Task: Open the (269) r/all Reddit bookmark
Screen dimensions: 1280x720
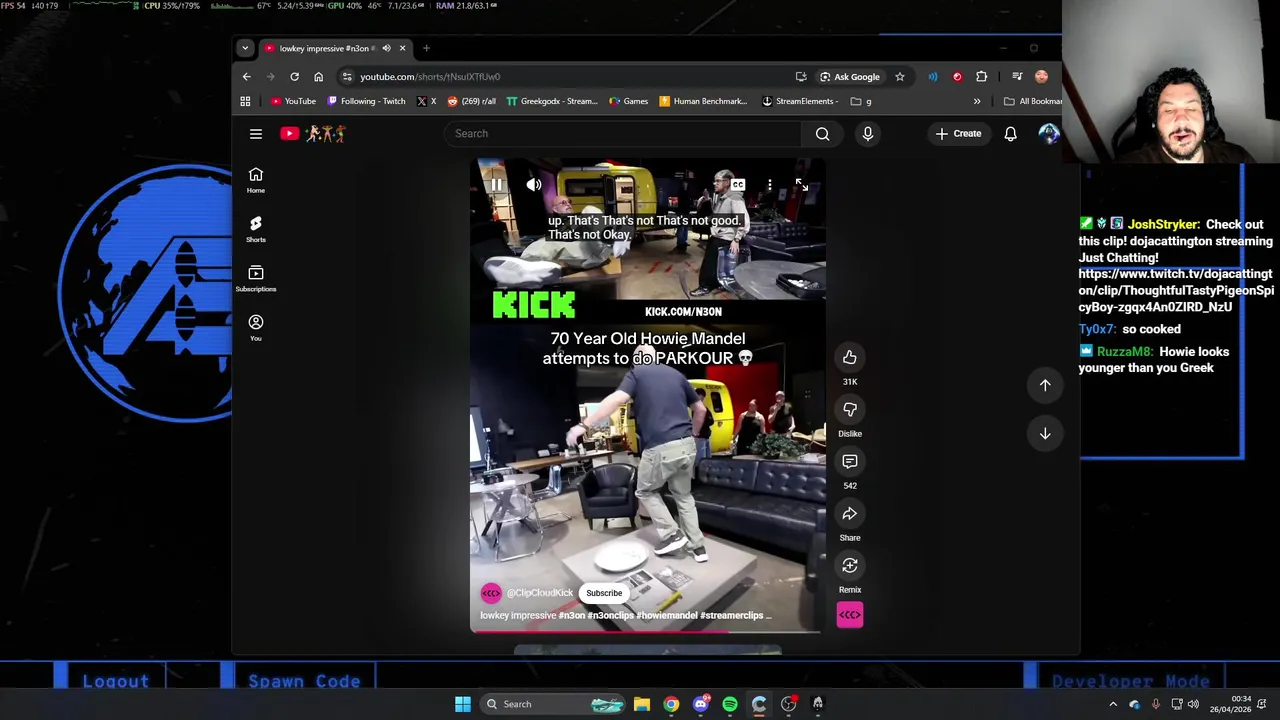Action: (472, 101)
